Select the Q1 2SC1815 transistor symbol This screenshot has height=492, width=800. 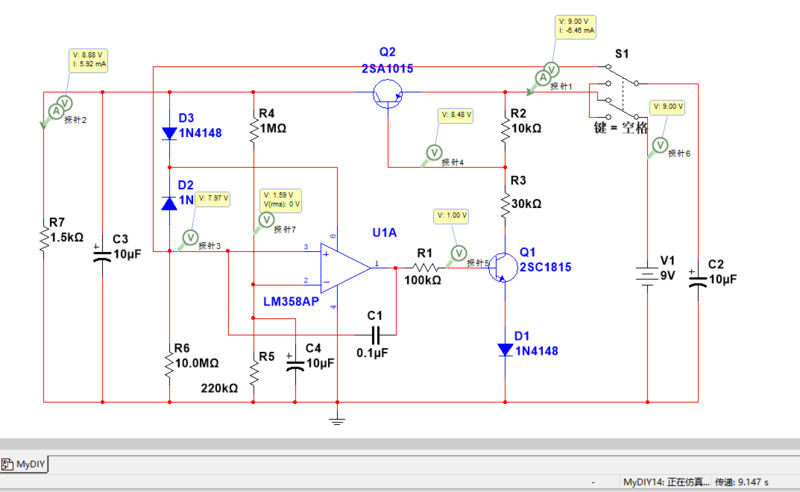coord(502,267)
